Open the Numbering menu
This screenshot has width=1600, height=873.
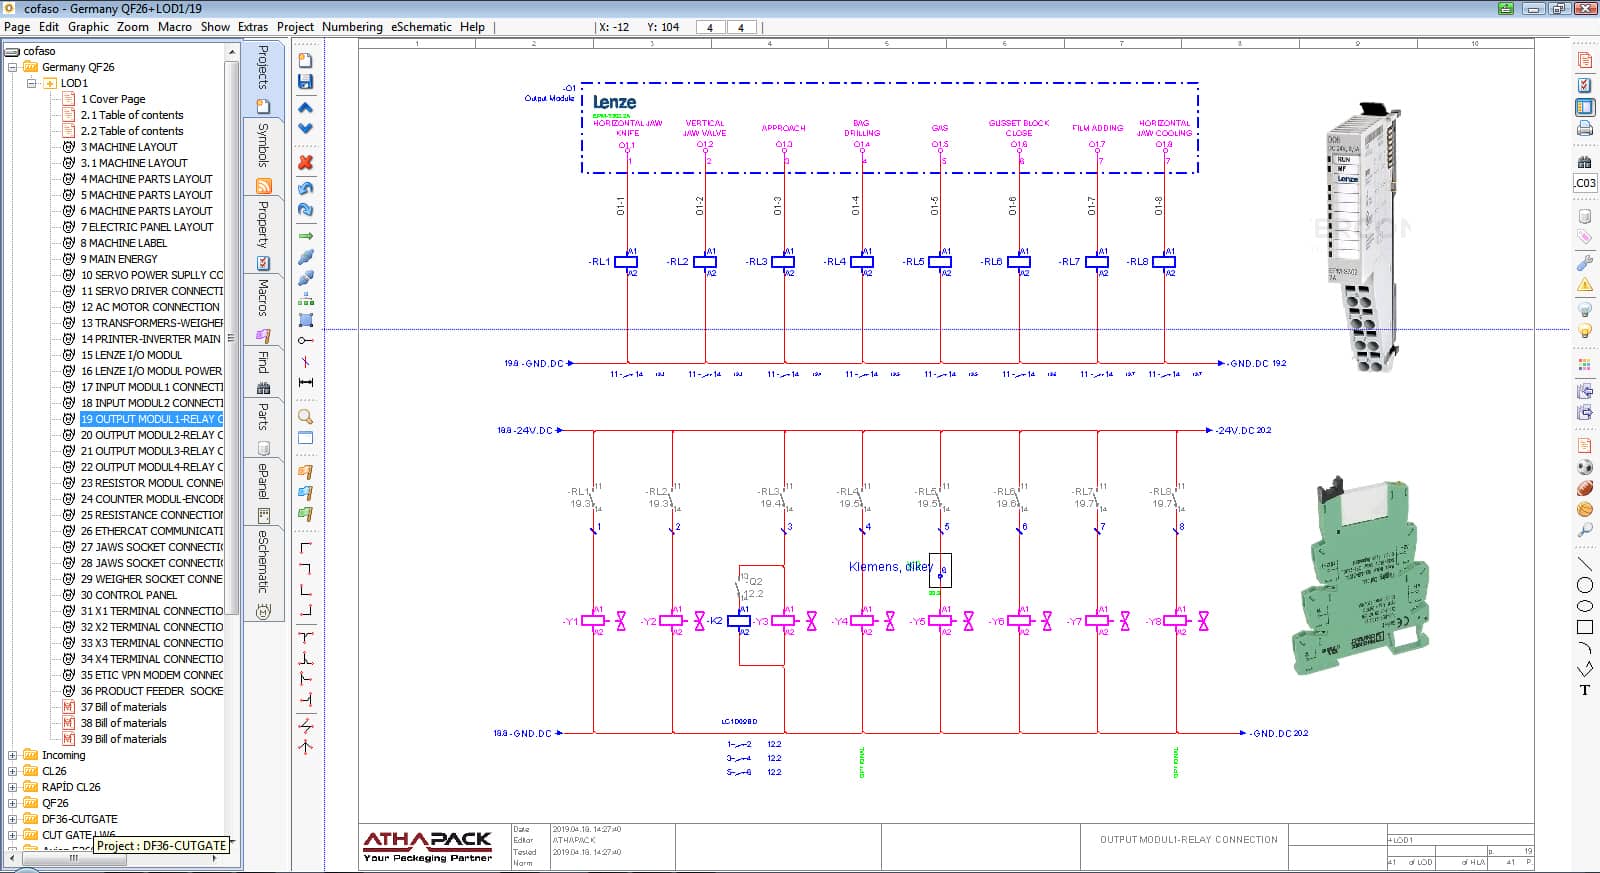click(x=352, y=27)
